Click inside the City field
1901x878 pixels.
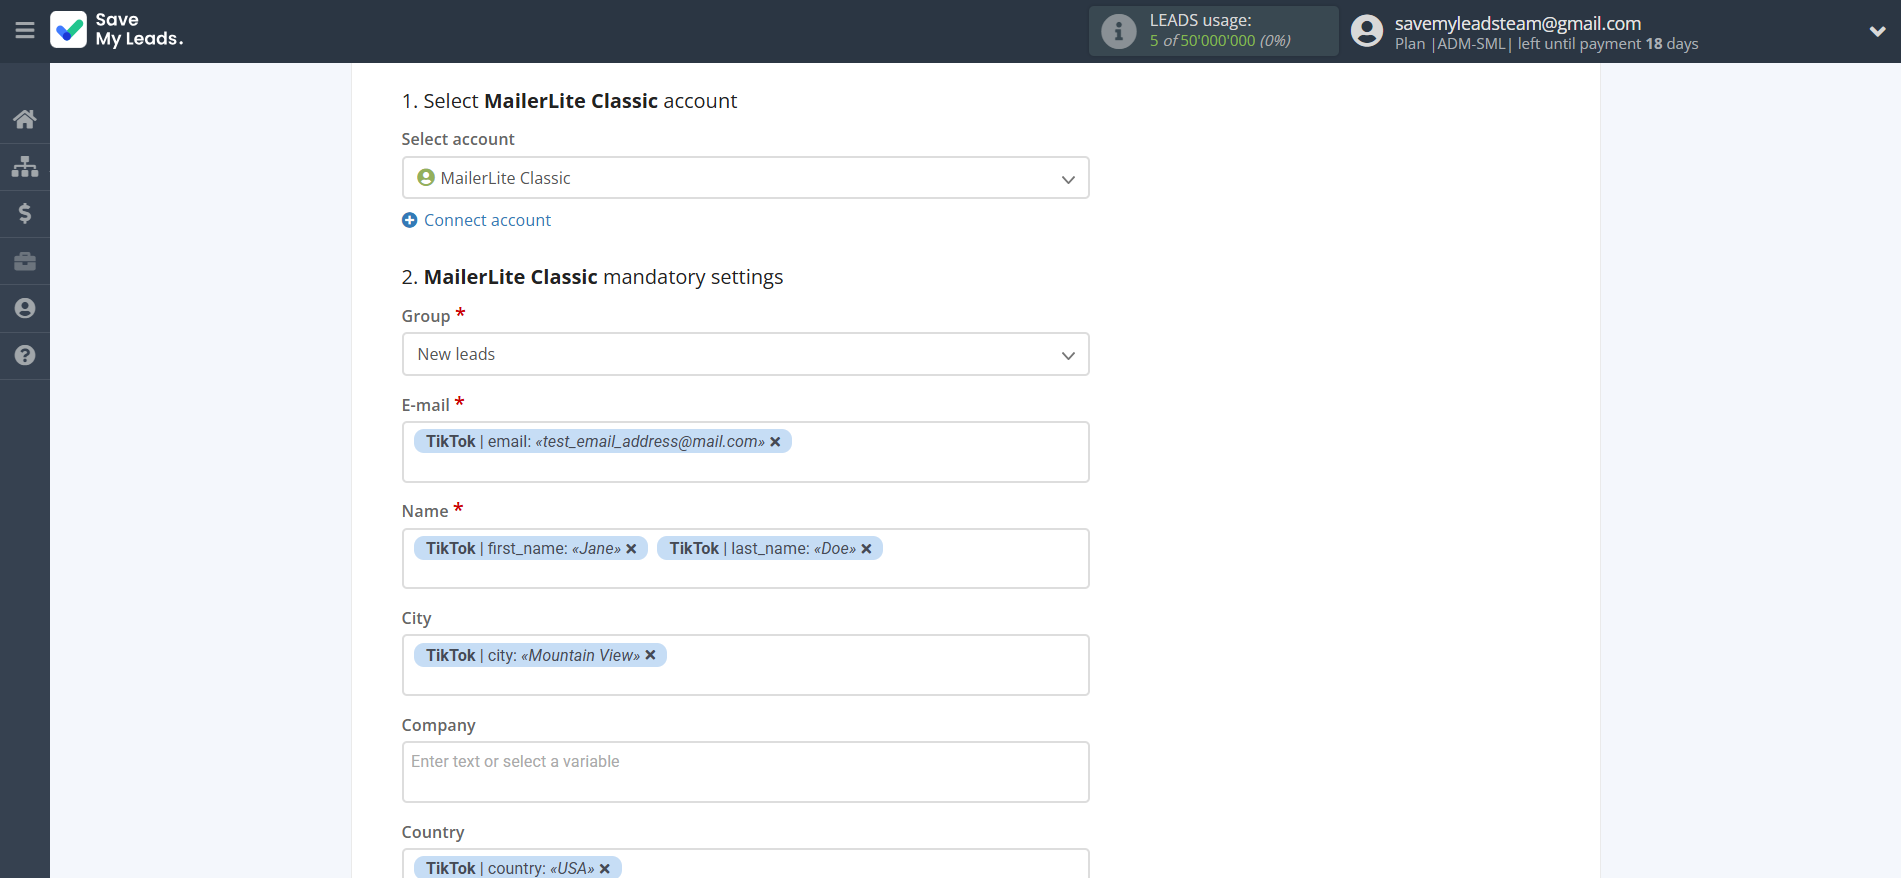click(745, 665)
